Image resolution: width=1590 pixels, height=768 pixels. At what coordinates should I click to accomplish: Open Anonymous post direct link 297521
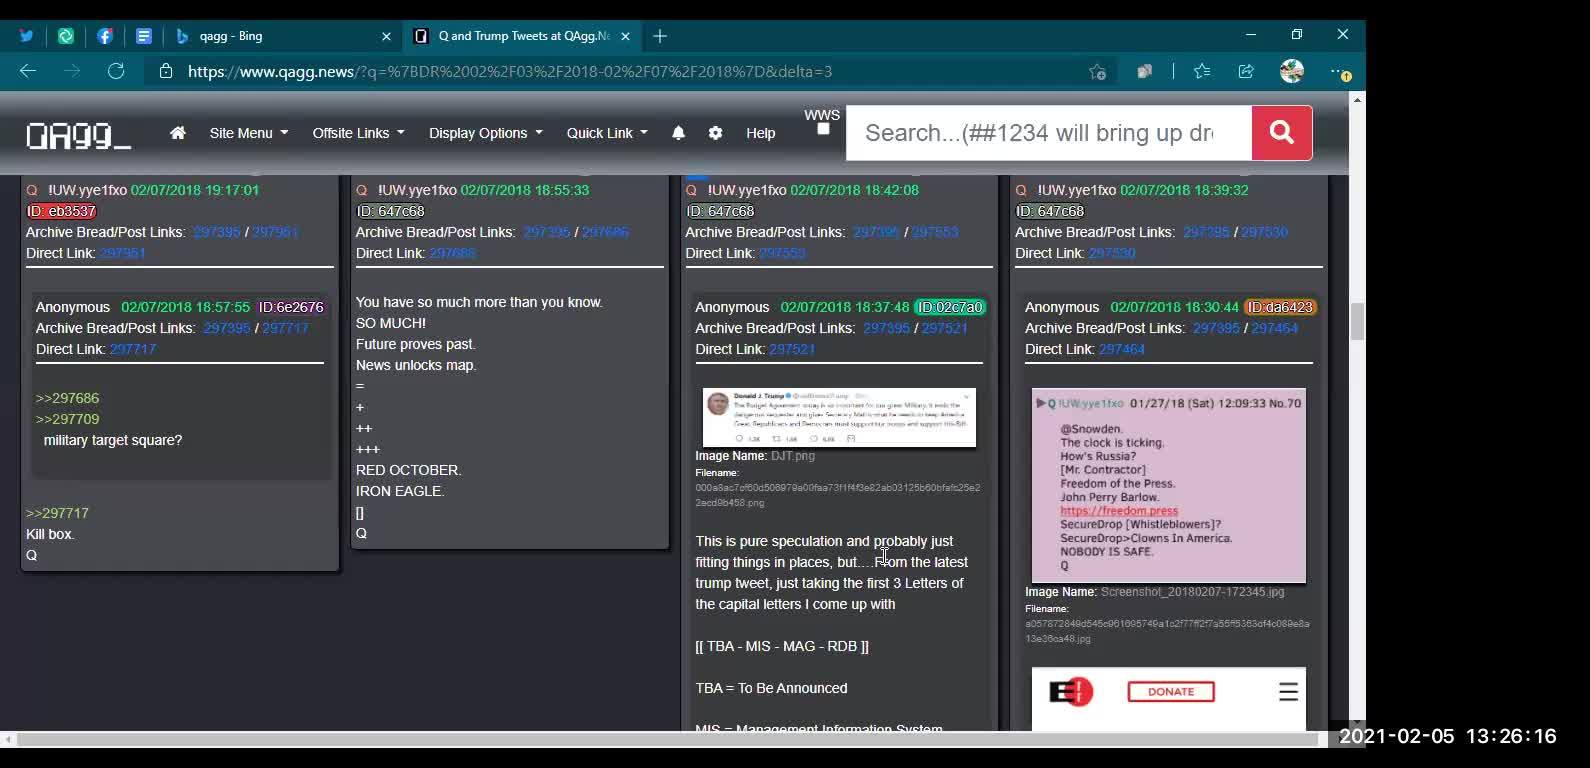point(792,349)
